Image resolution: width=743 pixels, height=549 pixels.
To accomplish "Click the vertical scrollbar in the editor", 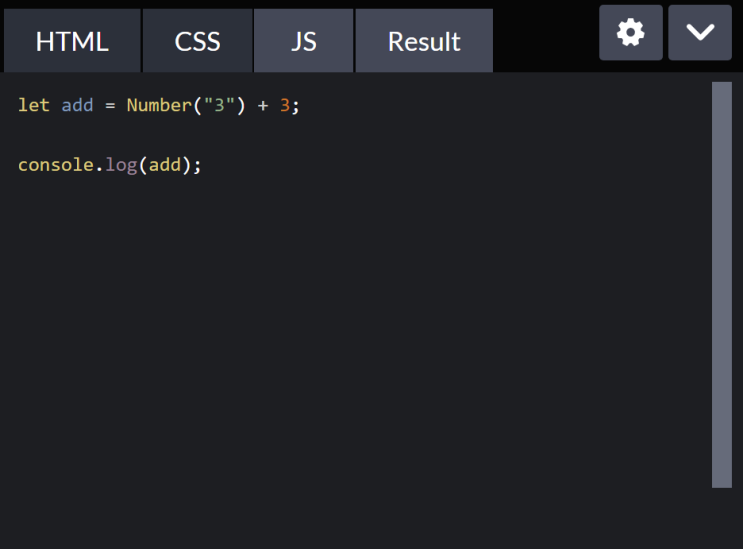I will pos(722,285).
